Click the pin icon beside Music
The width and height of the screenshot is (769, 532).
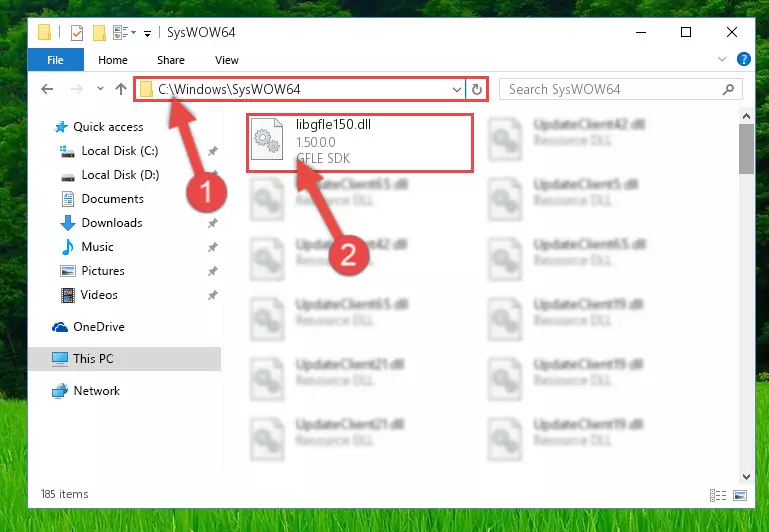[x=212, y=247]
